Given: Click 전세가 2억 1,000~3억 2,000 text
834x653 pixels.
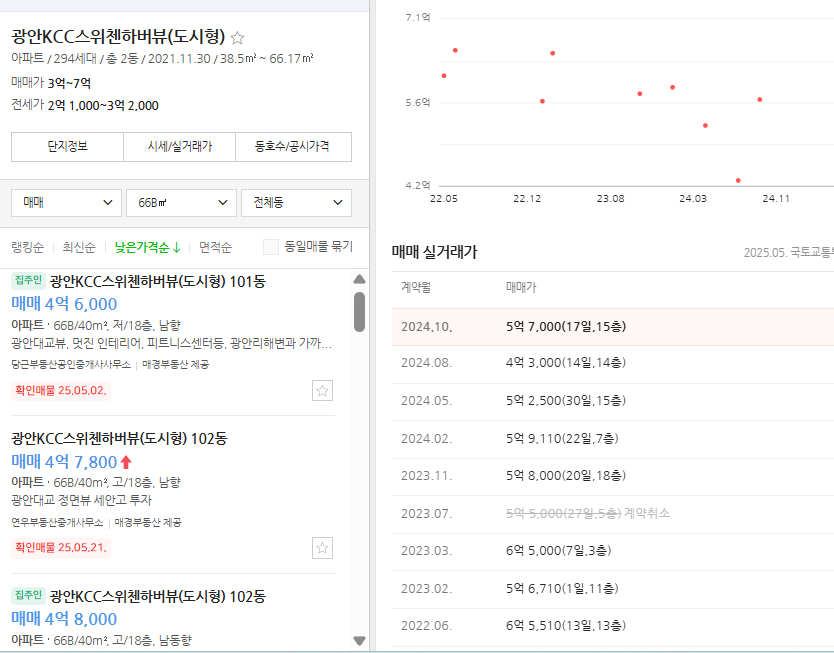Looking at the screenshot, I should pyautogui.click(x=85, y=105).
